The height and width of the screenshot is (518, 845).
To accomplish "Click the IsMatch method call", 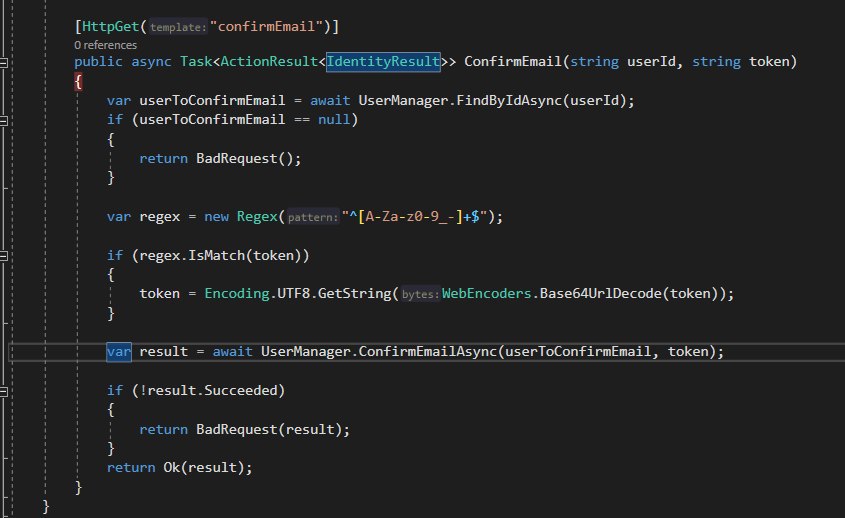I will click(x=216, y=255).
